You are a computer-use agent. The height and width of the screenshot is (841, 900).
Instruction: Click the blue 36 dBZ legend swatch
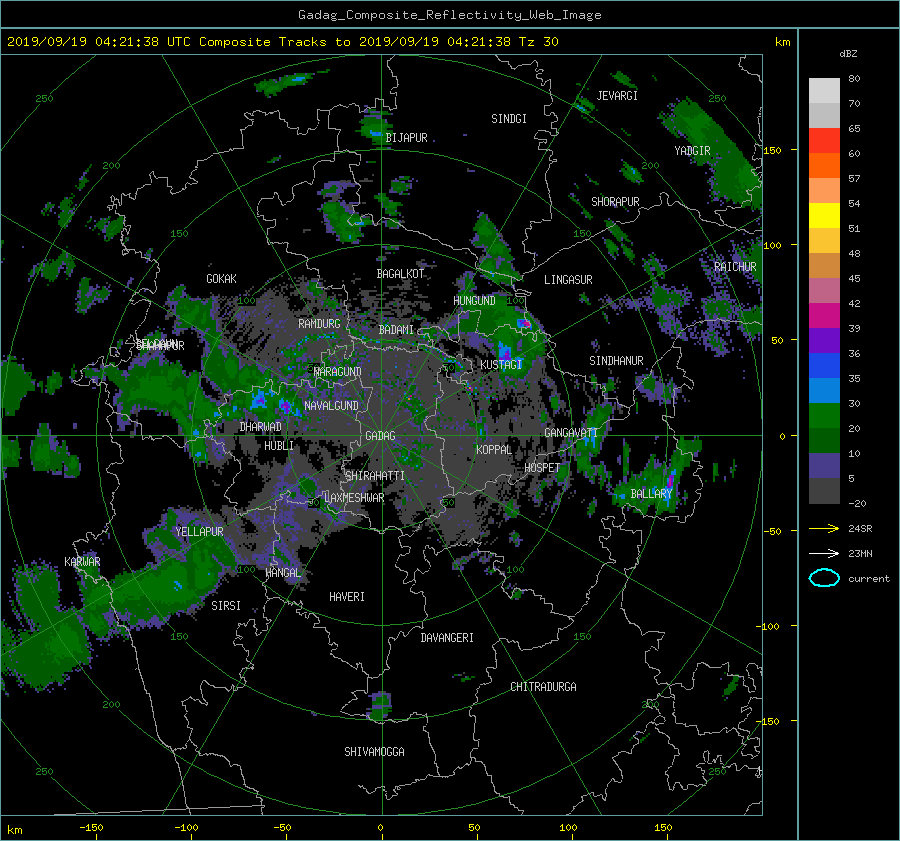pos(824,365)
